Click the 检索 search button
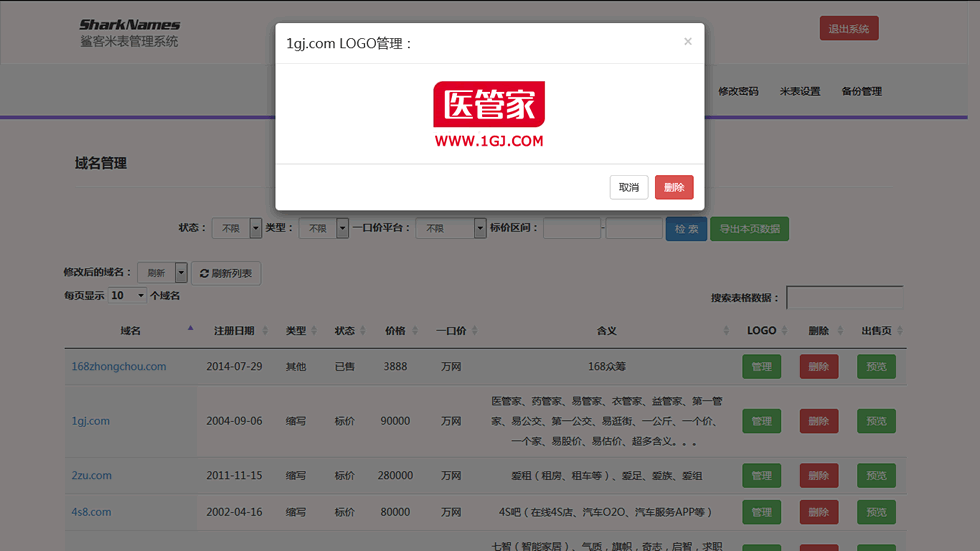 pyautogui.click(x=686, y=229)
